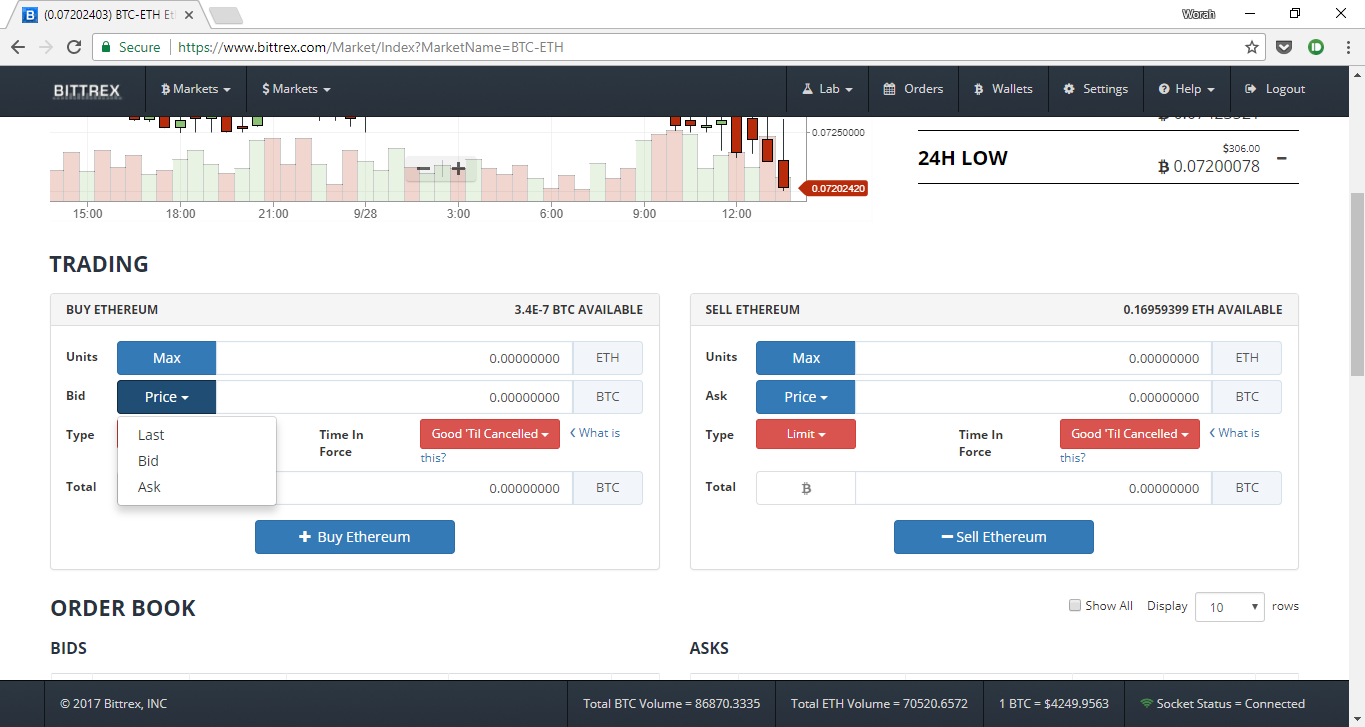Viewport: 1365px width, 727px height.
Task: Select Last from the Price menu
Action: (151, 435)
